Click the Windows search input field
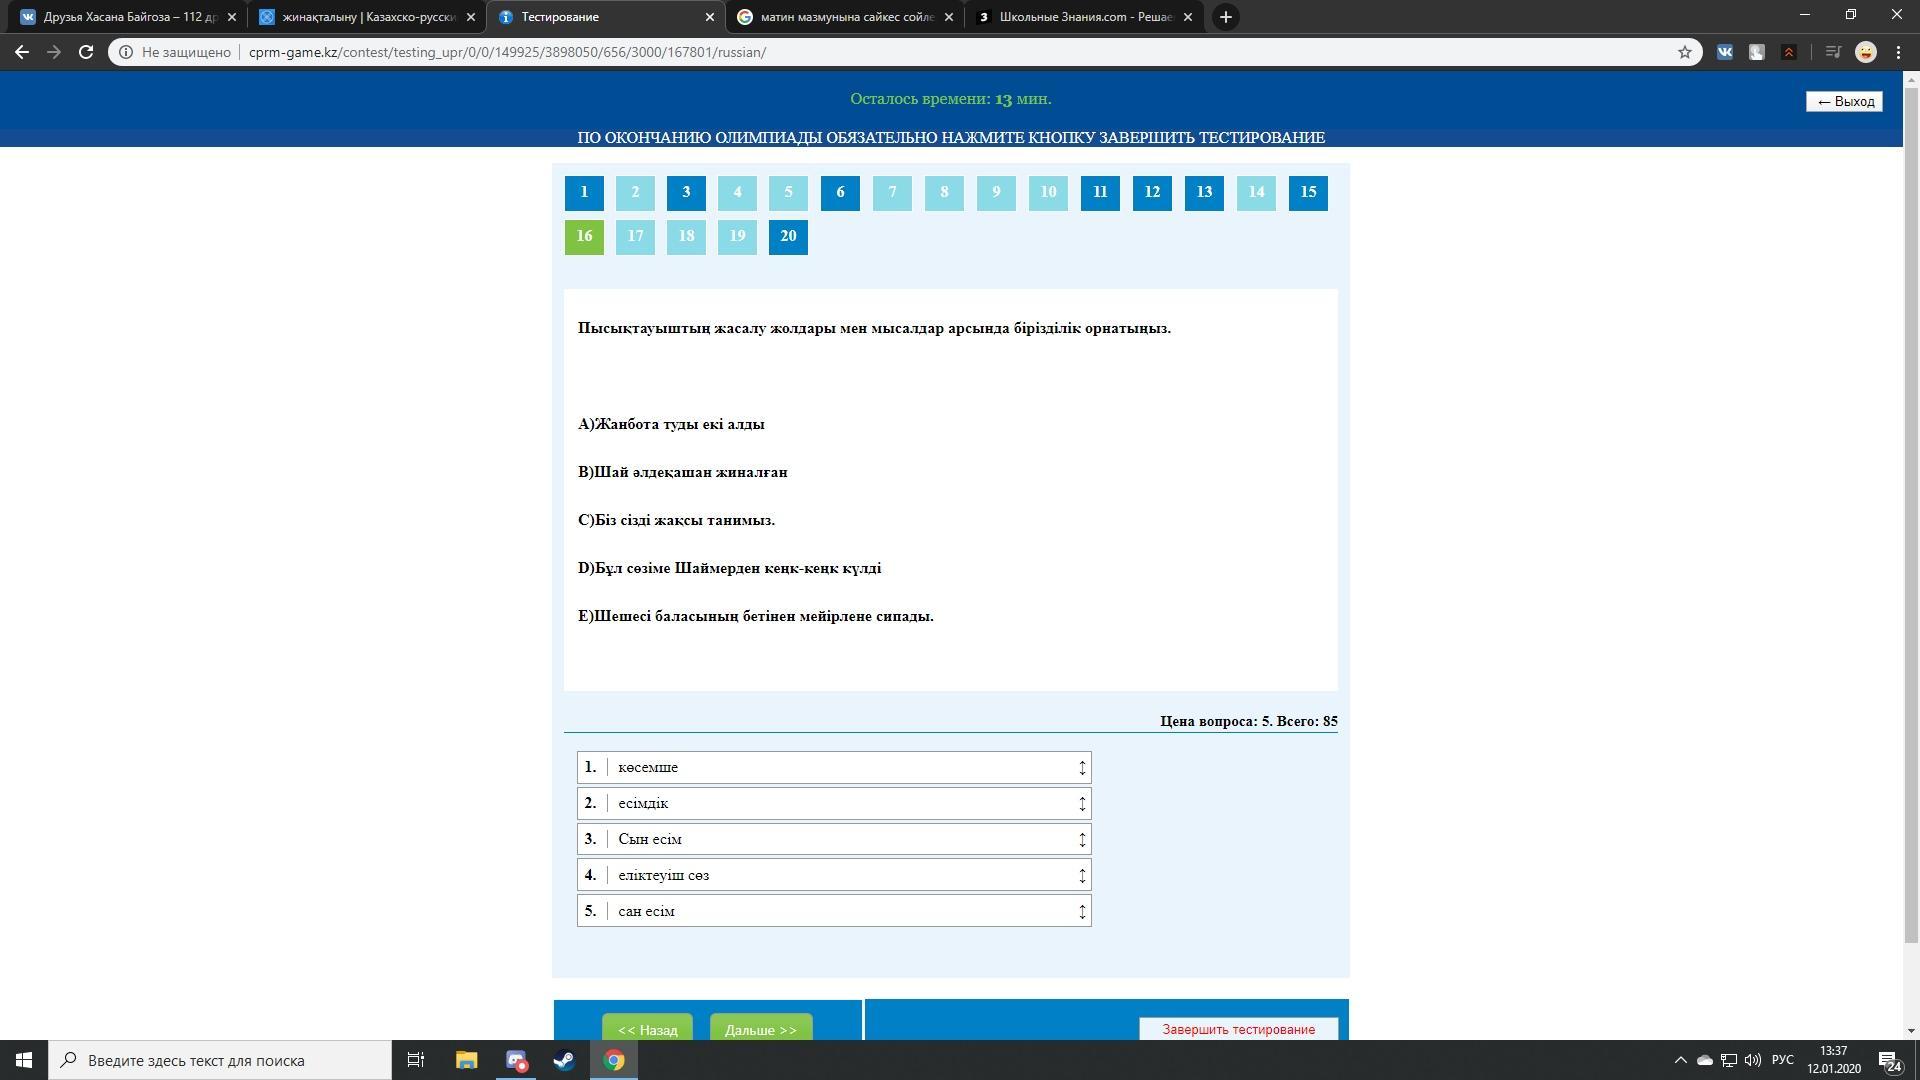 coord(230,1060)
